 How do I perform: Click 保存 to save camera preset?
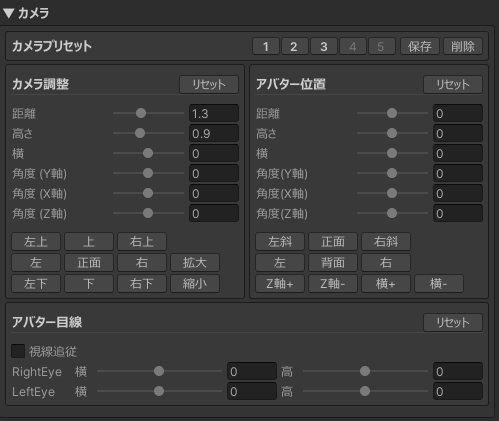click(420, 46)
